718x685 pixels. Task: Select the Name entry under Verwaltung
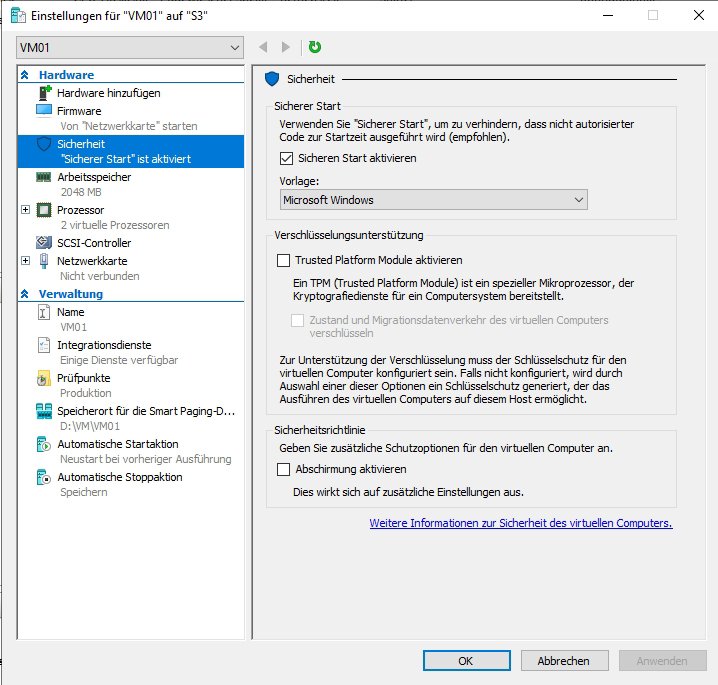point(70,312)
